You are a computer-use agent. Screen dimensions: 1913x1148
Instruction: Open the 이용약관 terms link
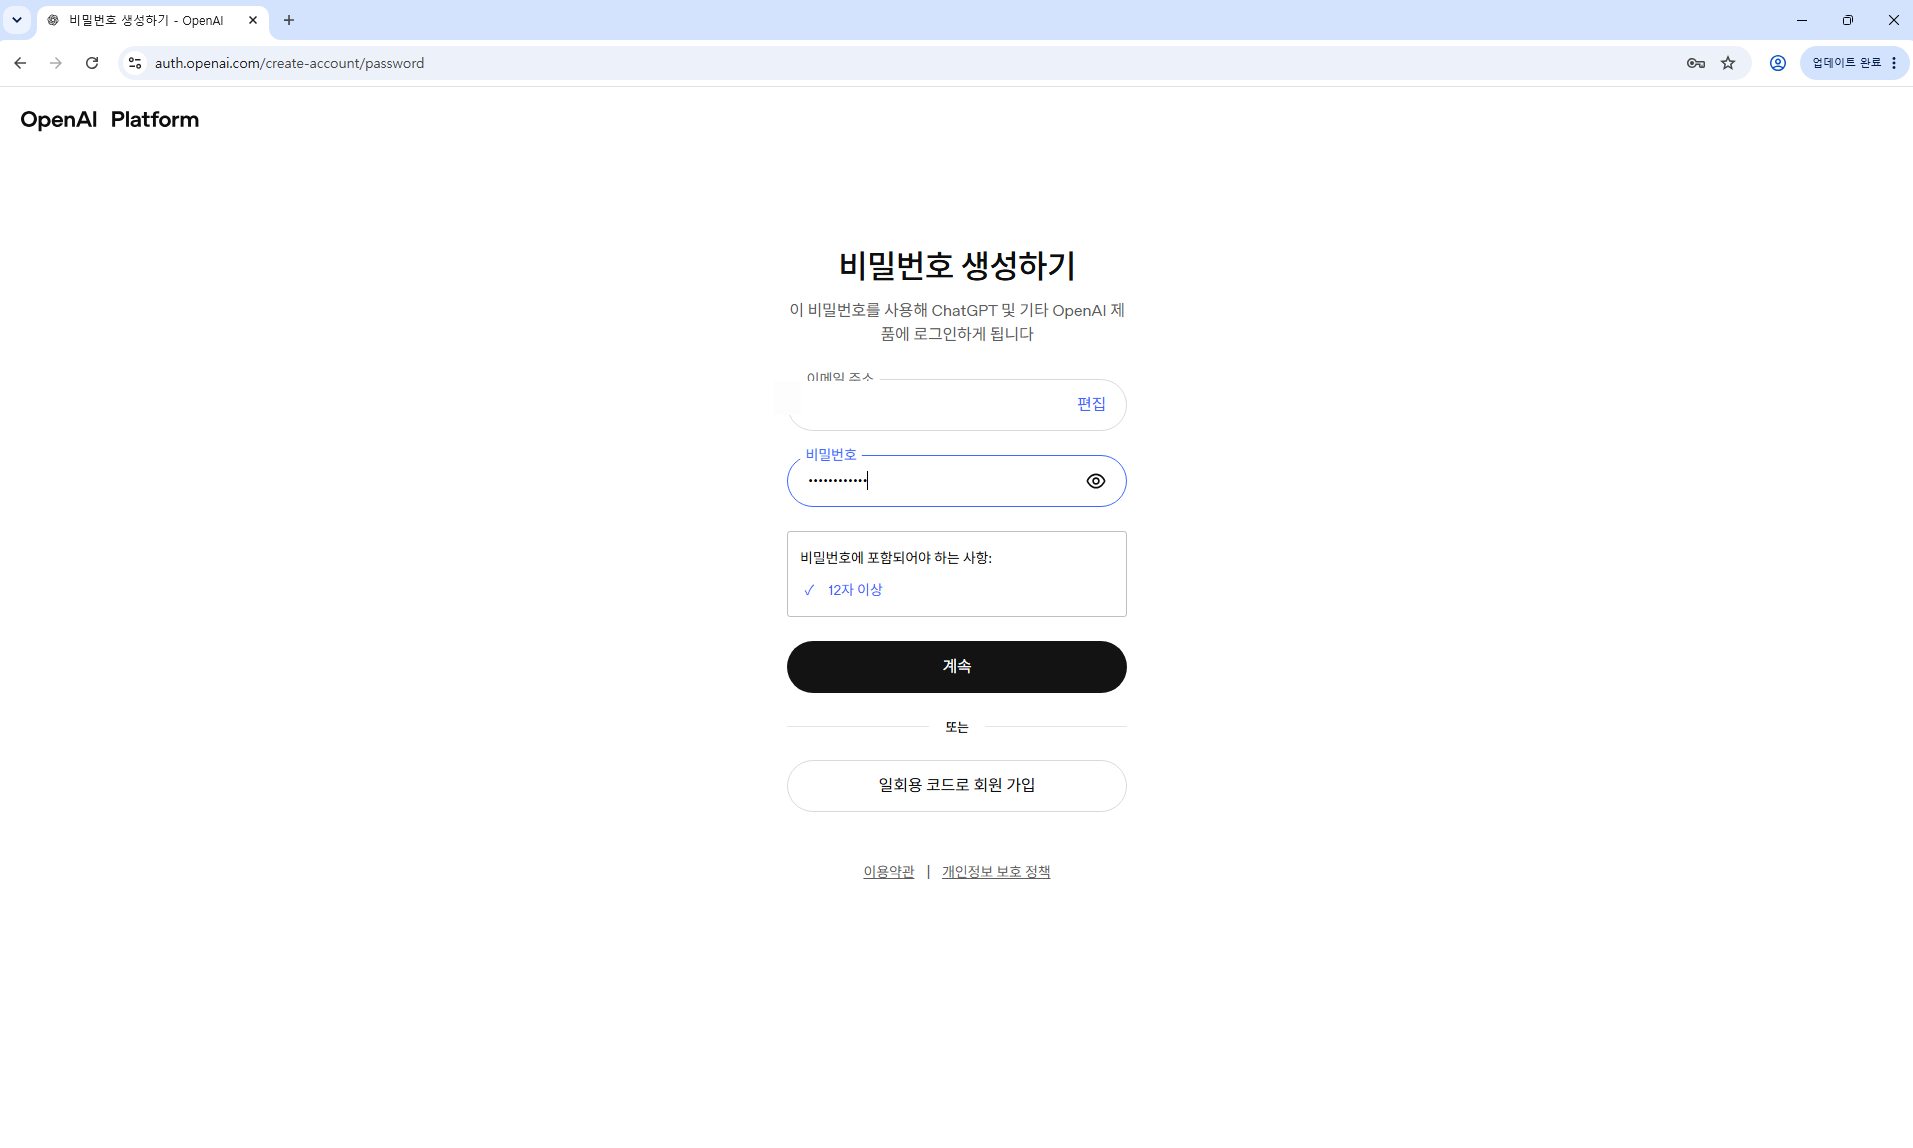(888, 872)
